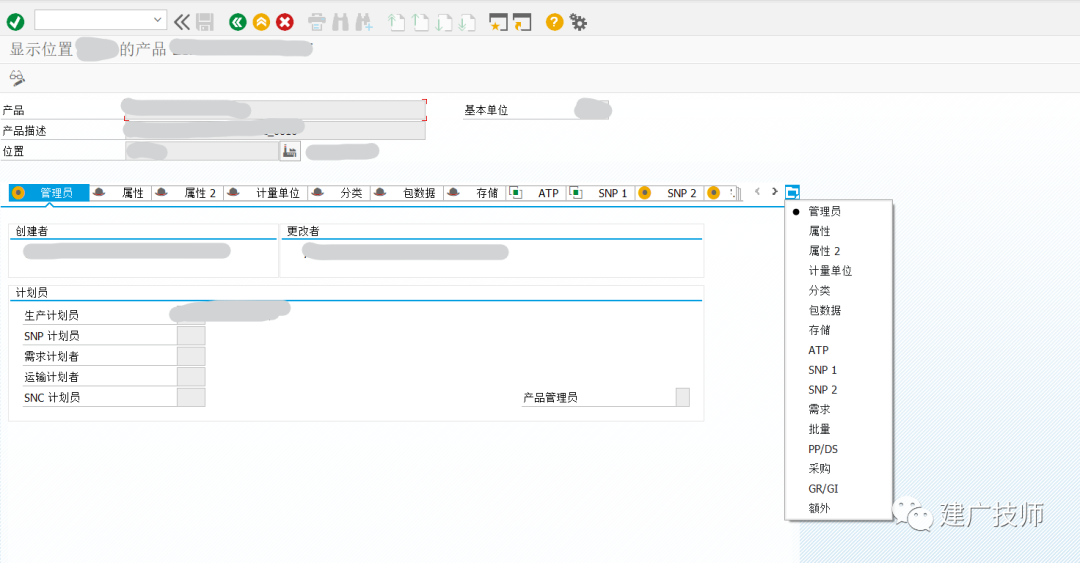The image size is (1080, 563).
Task: Click the Last Page icon
Action: coord(467,22)
